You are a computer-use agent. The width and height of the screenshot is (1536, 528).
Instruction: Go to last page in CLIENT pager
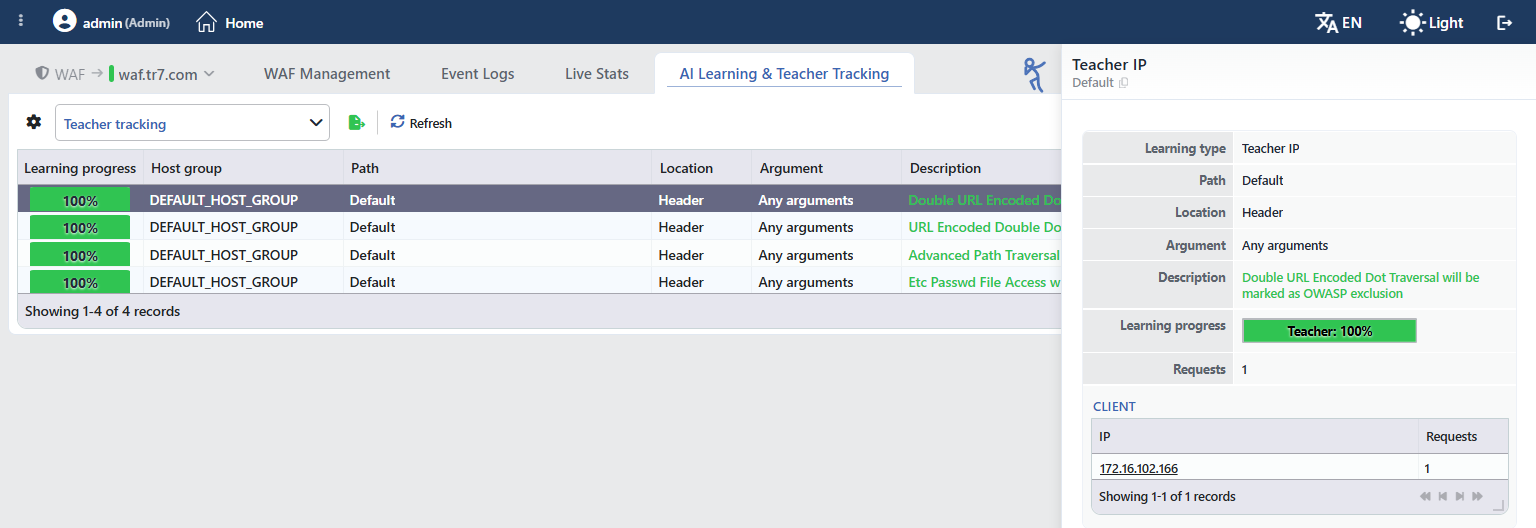(x=1477, y=496)
